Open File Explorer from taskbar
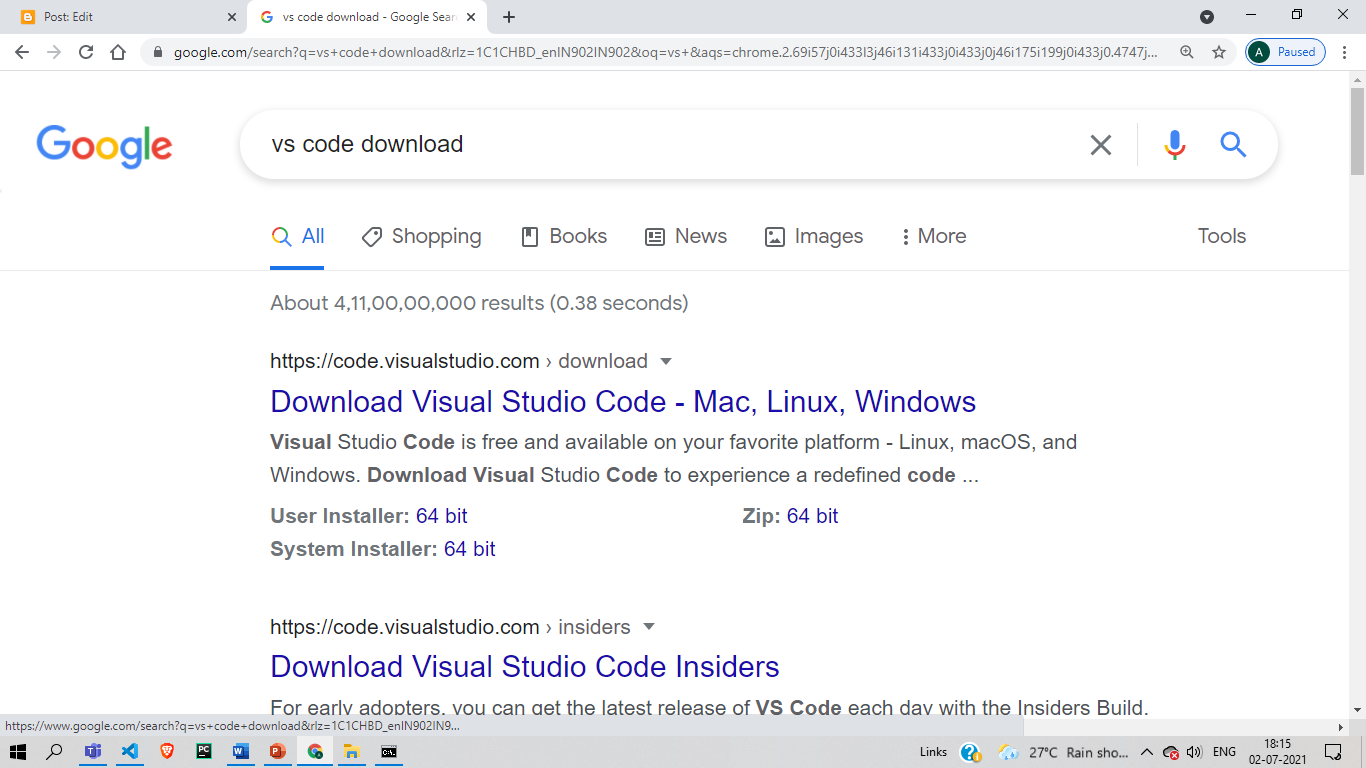This screenshot has height=768, width=1366. [352, 752]
